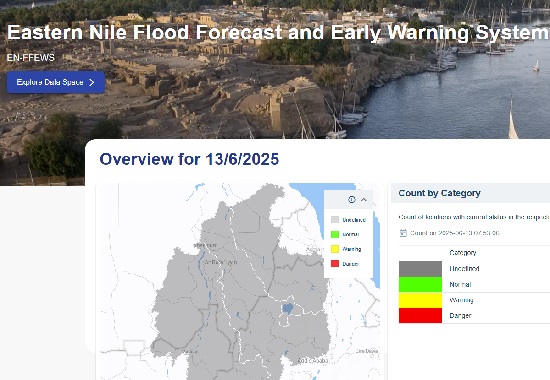
Task: Collapse the map legend with the chevron
Action: [x=364, y=199]
